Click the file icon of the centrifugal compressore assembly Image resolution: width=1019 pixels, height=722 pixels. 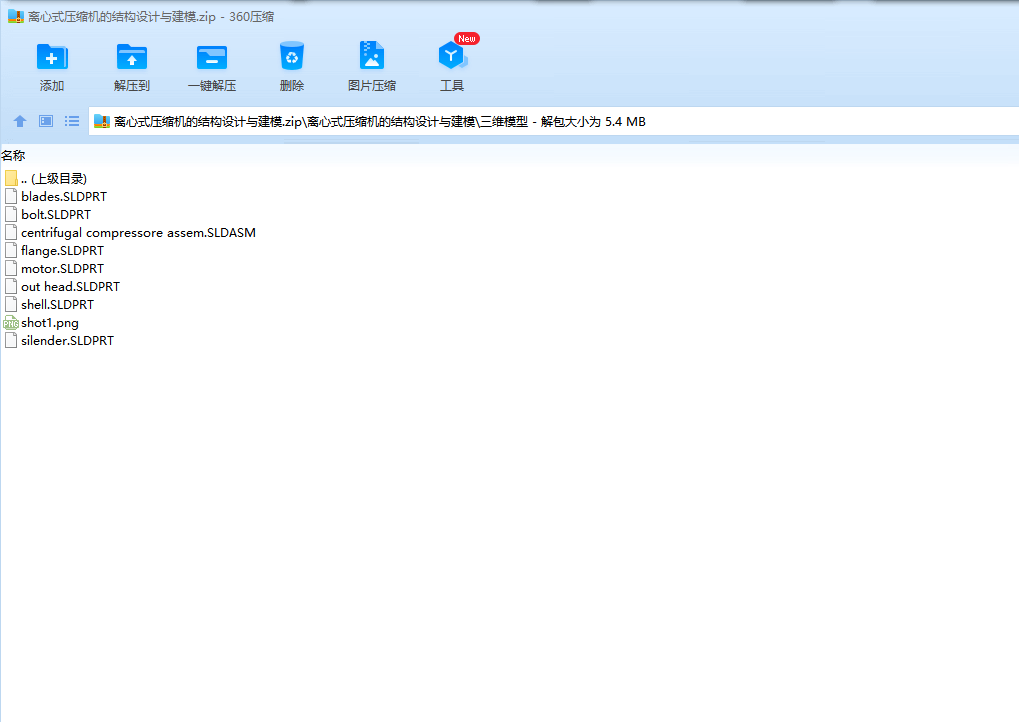click(x=10, y=233)
